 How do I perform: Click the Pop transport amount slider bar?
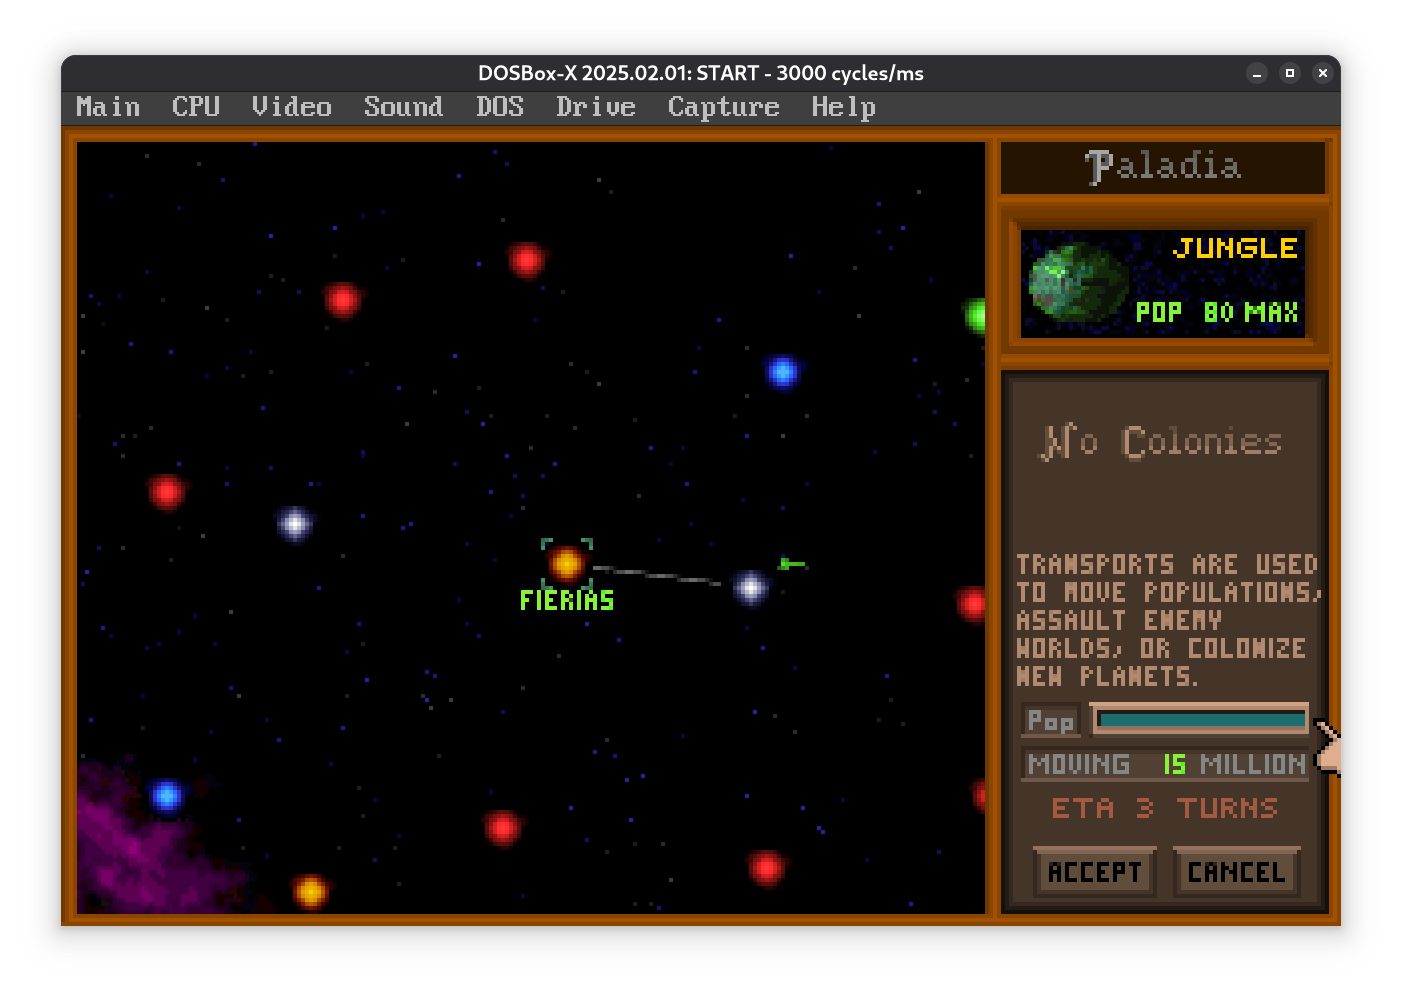pyautogui.click(x=1200, y=719)
